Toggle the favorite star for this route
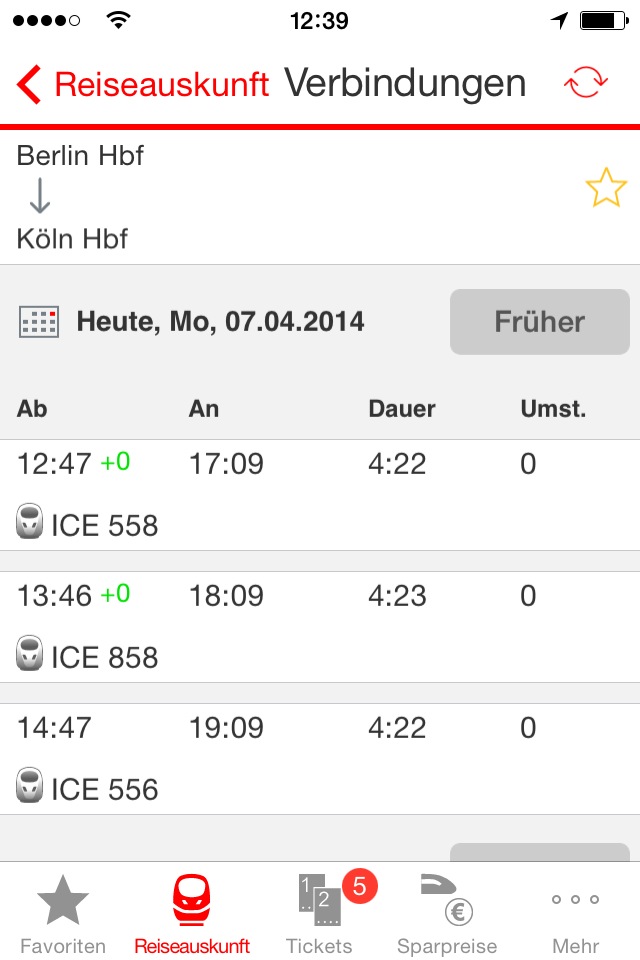Image resolution: width=640 pixels, height=960 pixels. click(605, 186)
